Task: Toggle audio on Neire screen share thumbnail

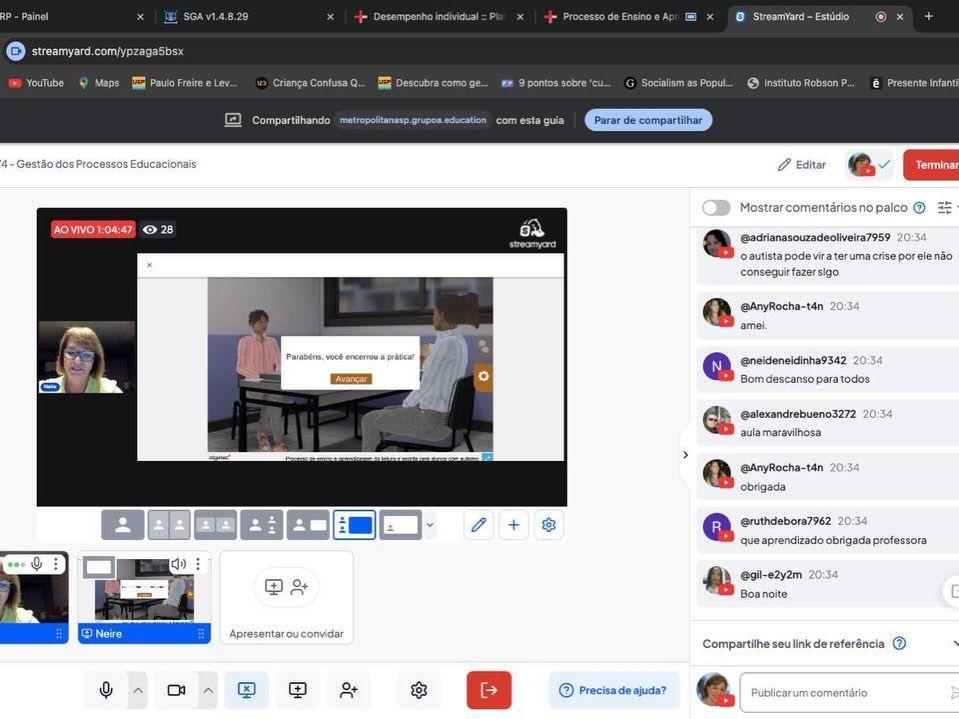Action: pyautogui.click(x=179, y=564)
